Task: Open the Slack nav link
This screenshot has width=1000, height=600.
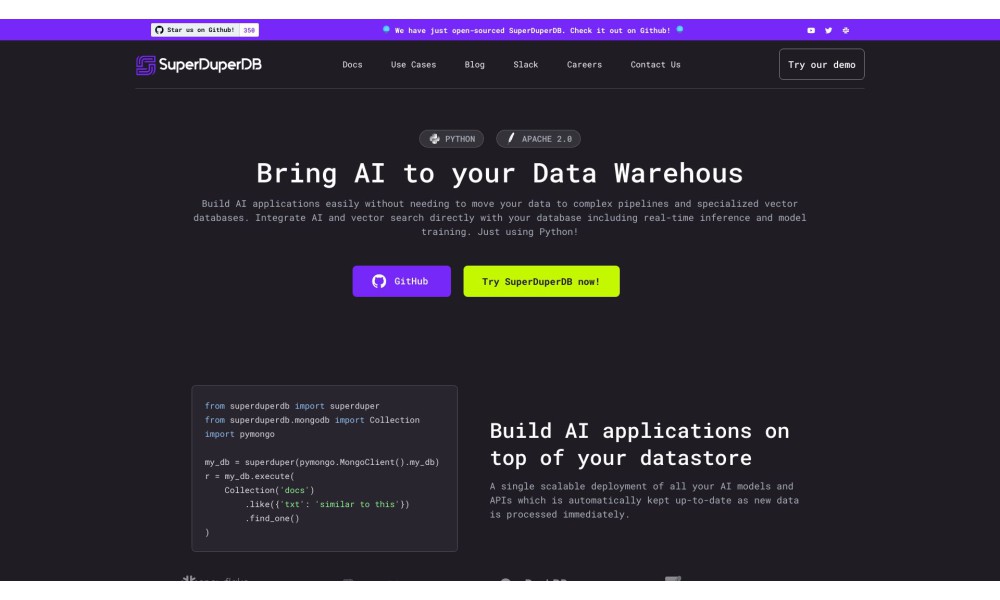Action: click(x=526, y=64)
